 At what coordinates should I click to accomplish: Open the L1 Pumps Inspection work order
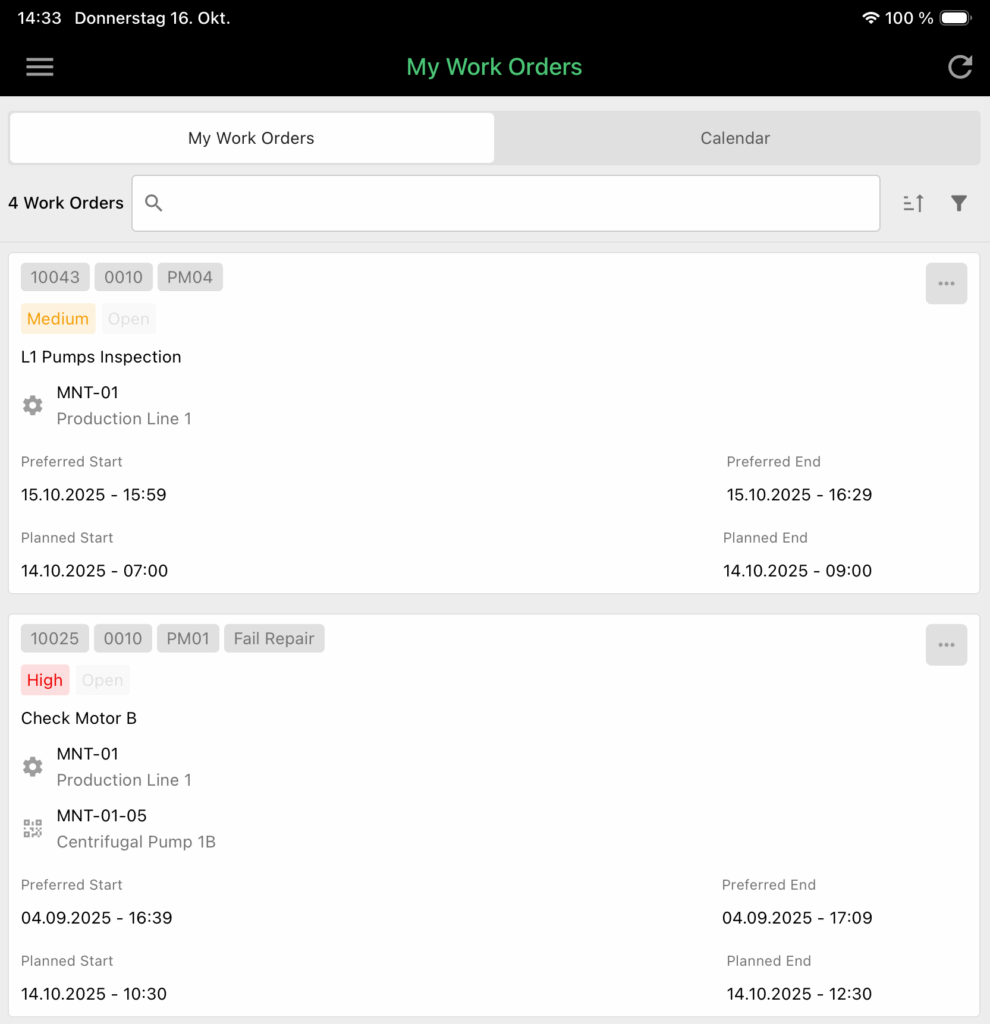click(x=101, y=357)
